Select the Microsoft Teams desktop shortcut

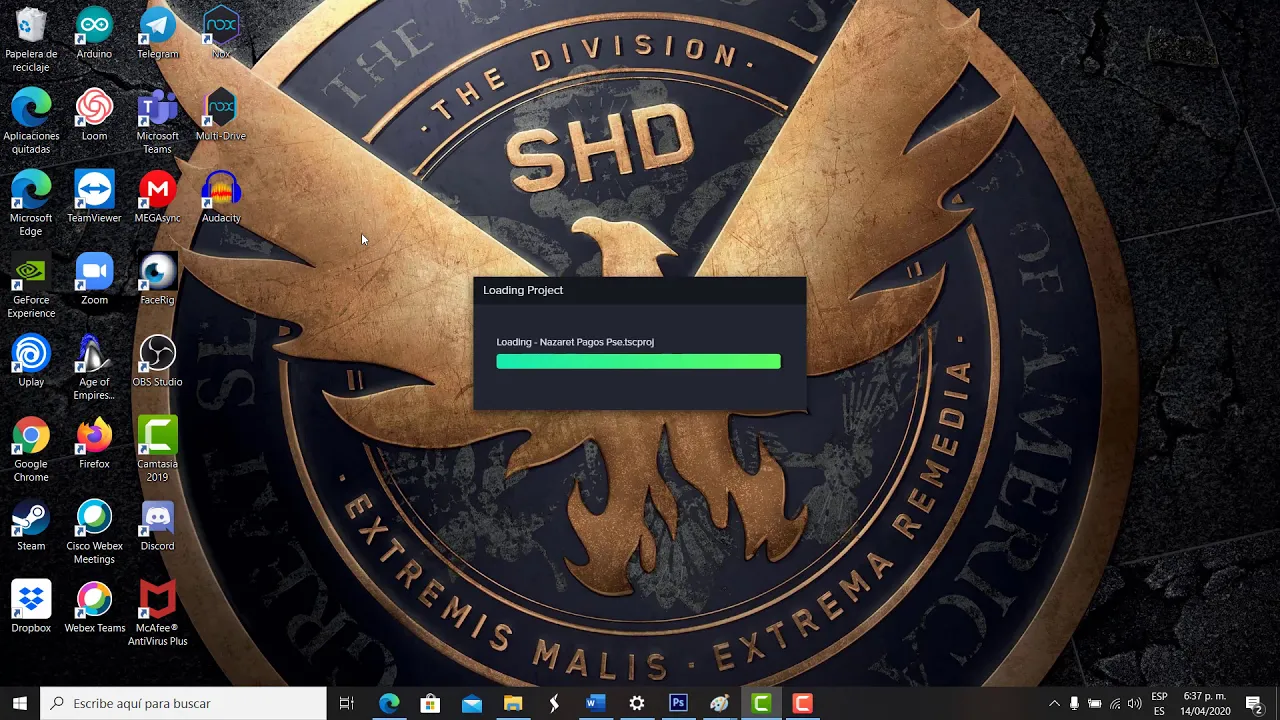157,122
